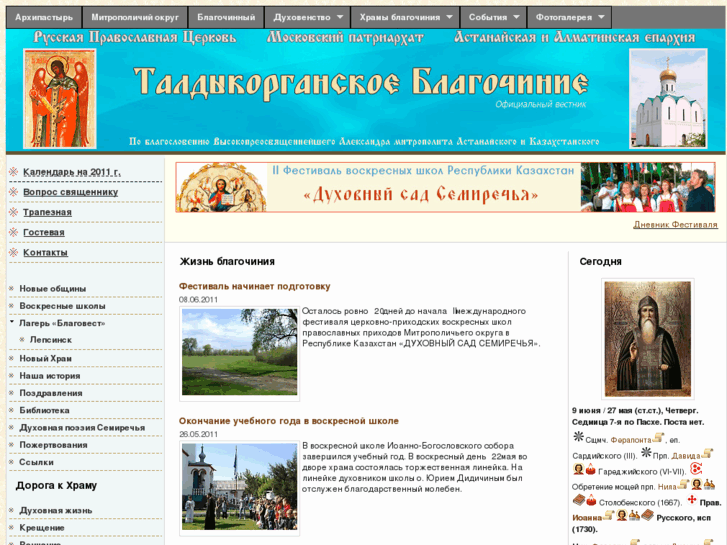The height and width of the screenshot is (545, 727).
Task: Click candle icon before Столобенского
Action: pos(591,500)
